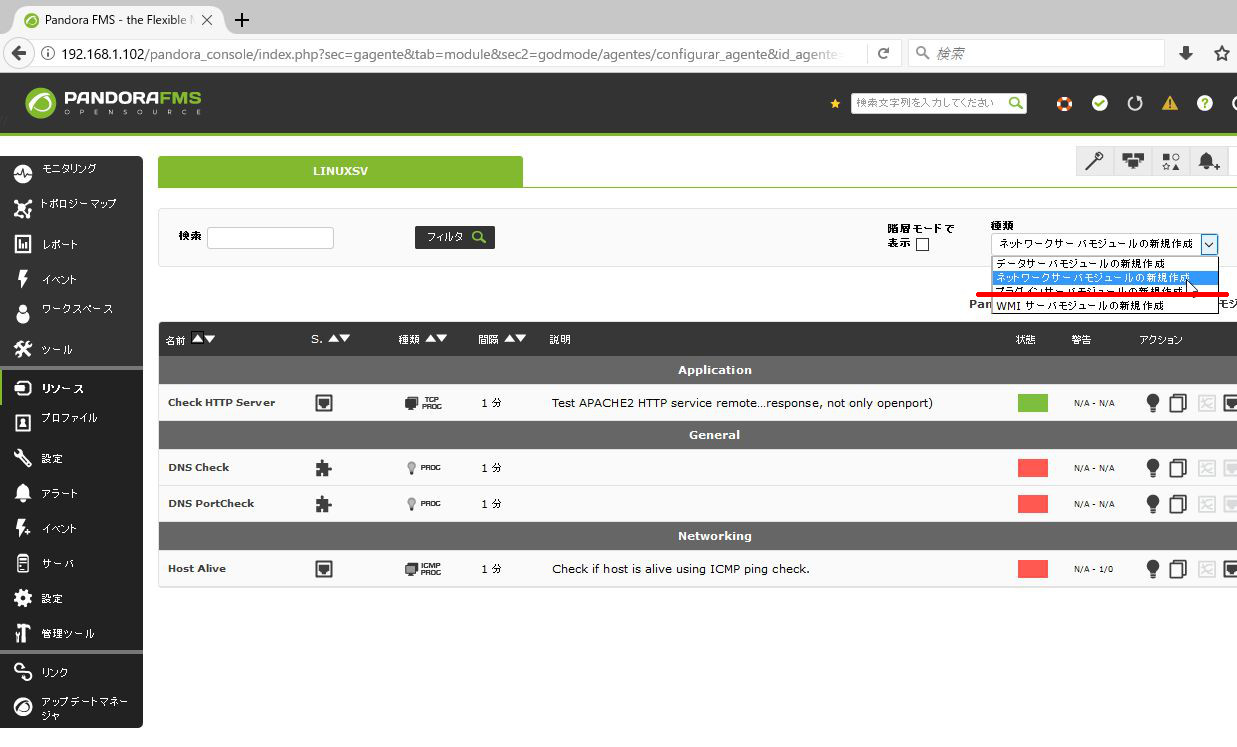Screen dimensions: 1237x747
Task: Open レポート in sidebar
Action: click(71, 244)
